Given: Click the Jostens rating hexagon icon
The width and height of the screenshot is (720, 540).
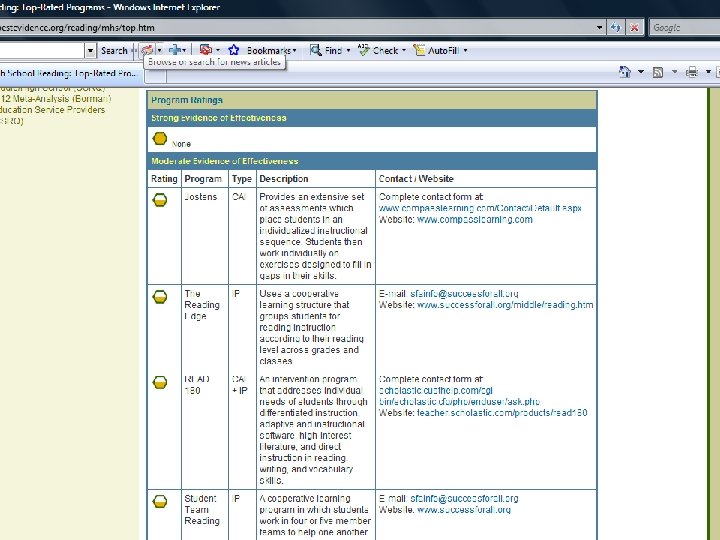Looking at the screenshot, I should 160,200.
